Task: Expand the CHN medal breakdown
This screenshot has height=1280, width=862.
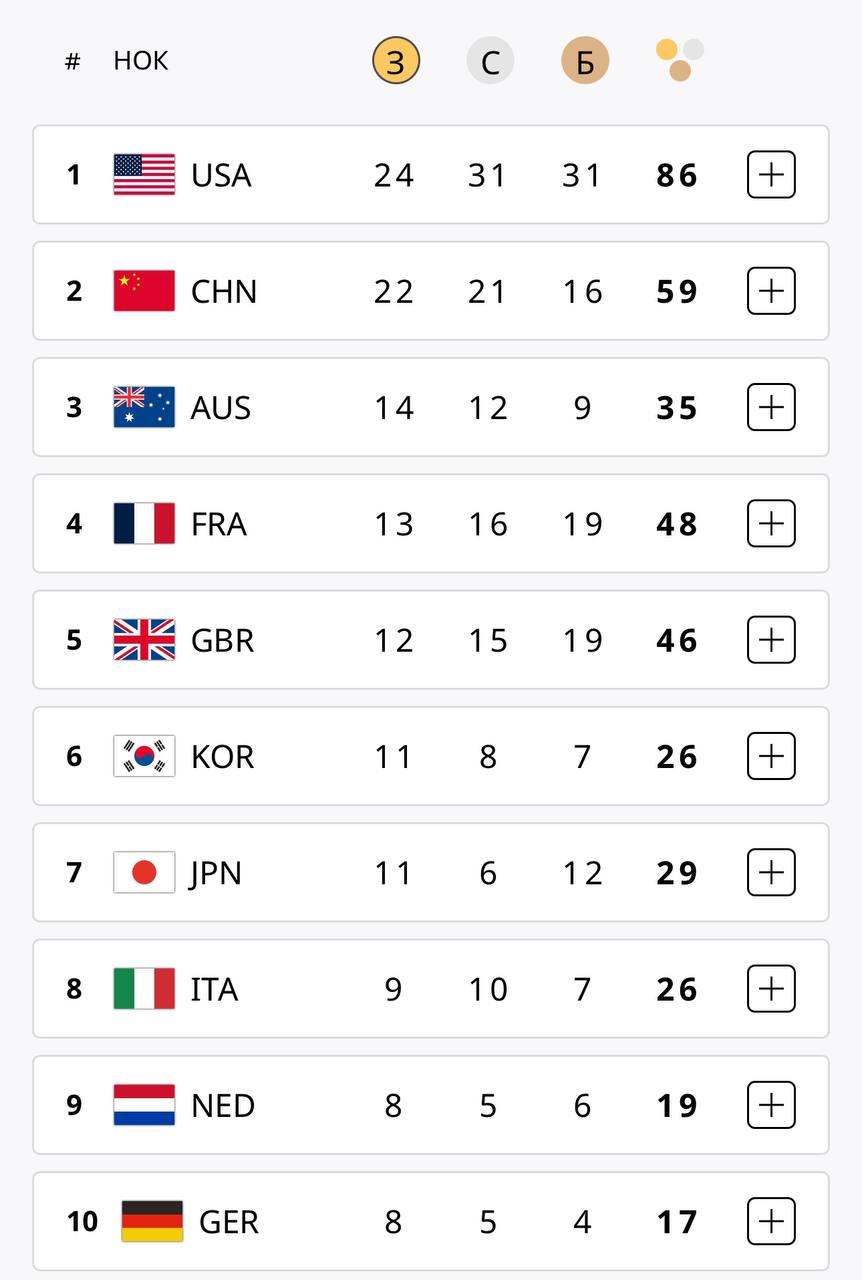Action: coord(771,291)
